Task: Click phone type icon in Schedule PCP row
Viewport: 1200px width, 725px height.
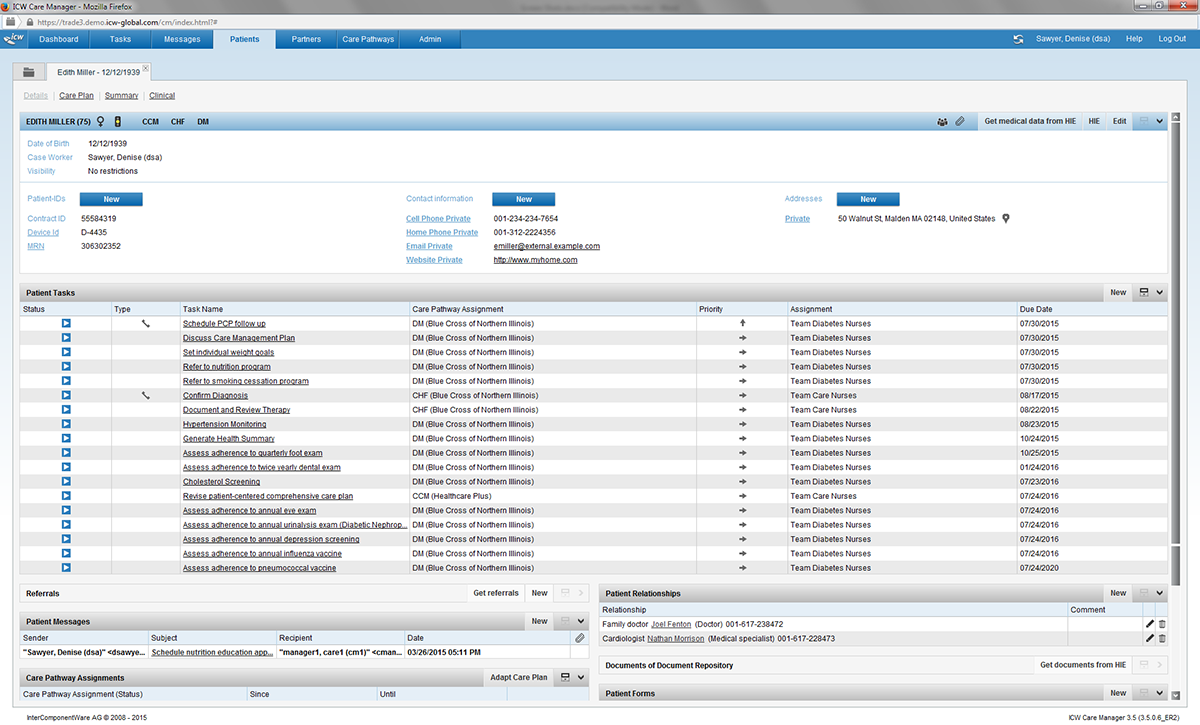Action: click(146, 324)
